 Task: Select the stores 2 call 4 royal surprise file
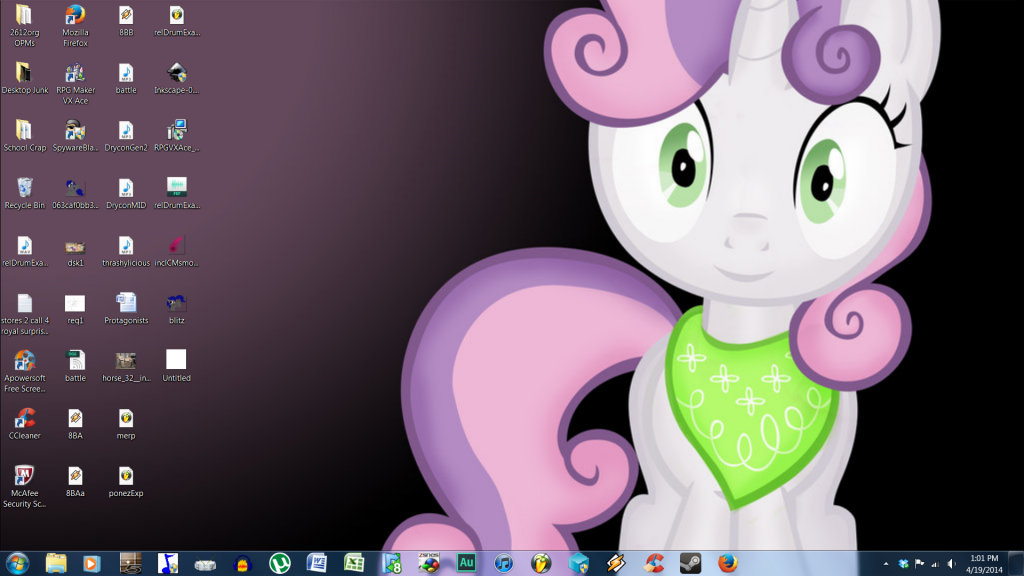[x=24, y=313]
